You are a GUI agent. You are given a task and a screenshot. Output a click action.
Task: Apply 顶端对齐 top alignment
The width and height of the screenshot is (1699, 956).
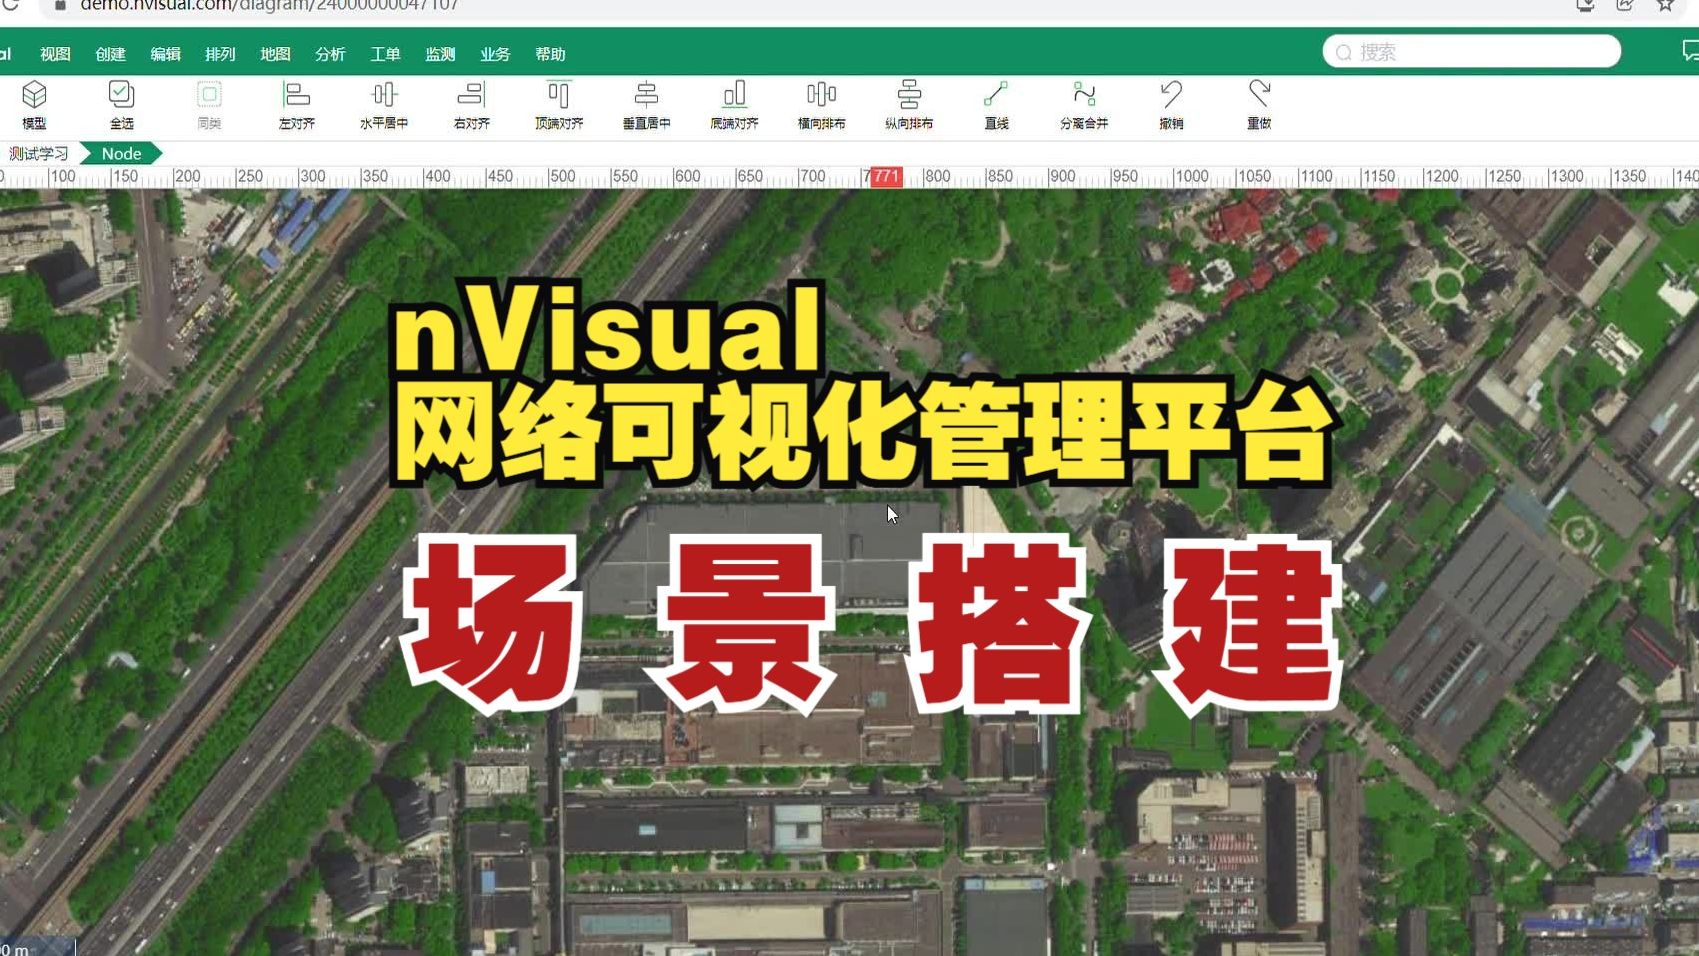559,104
